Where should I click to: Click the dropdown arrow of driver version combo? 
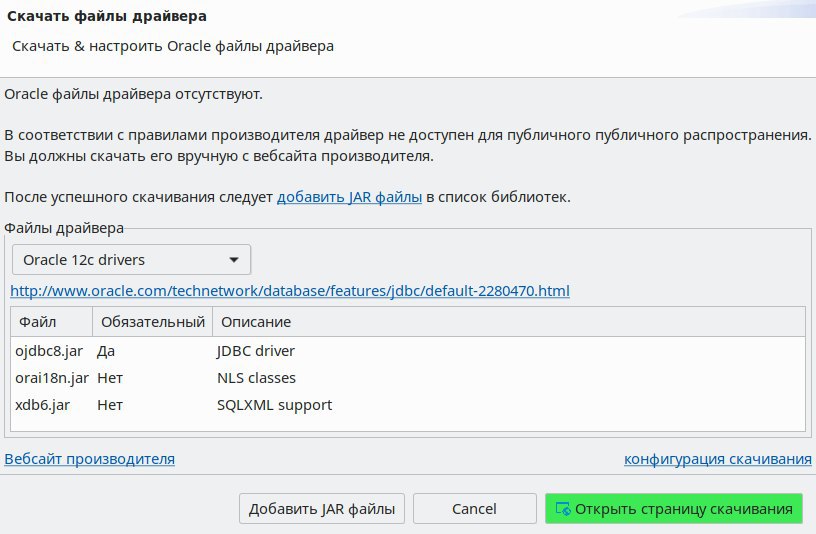(x=234, y=260)
